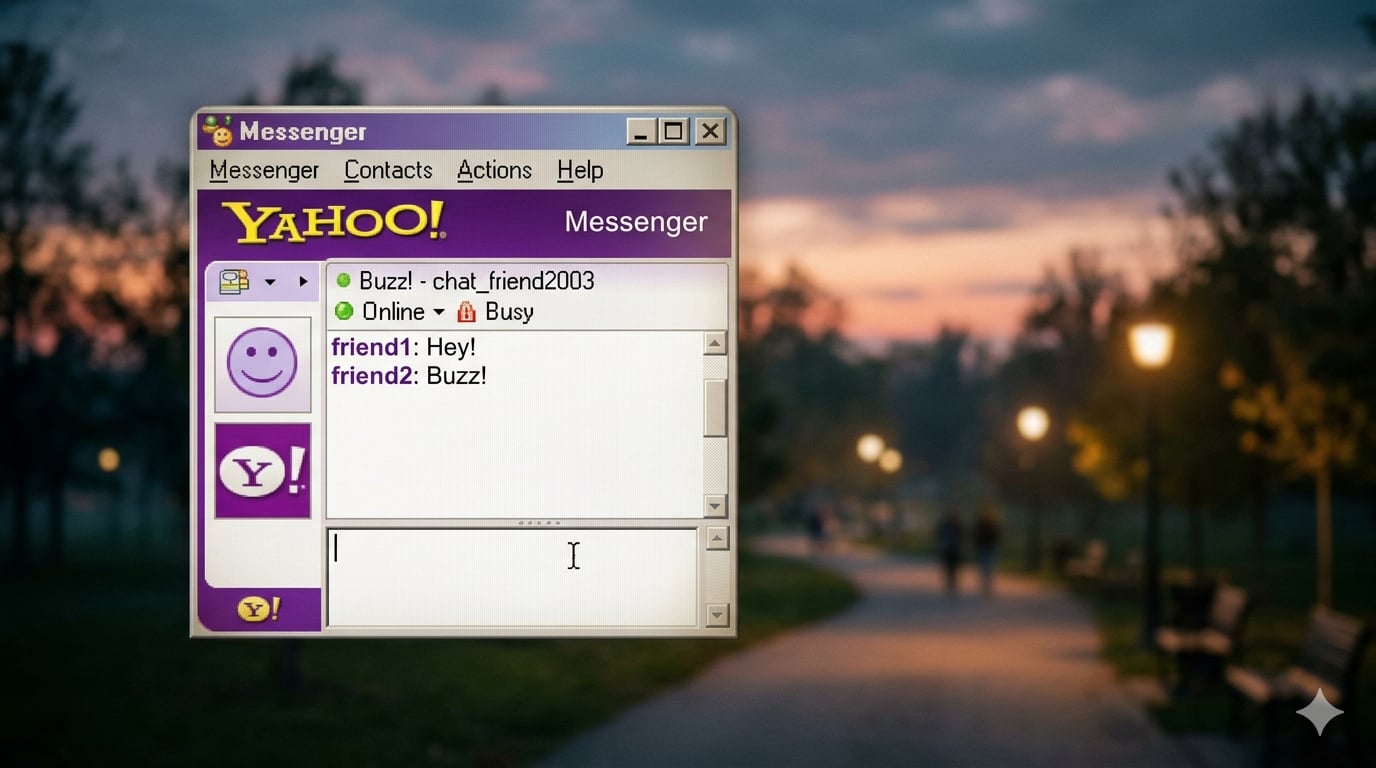This screenshot has height=768, width=1376.
Task: Open the Help menu
Action: (580, 171)
